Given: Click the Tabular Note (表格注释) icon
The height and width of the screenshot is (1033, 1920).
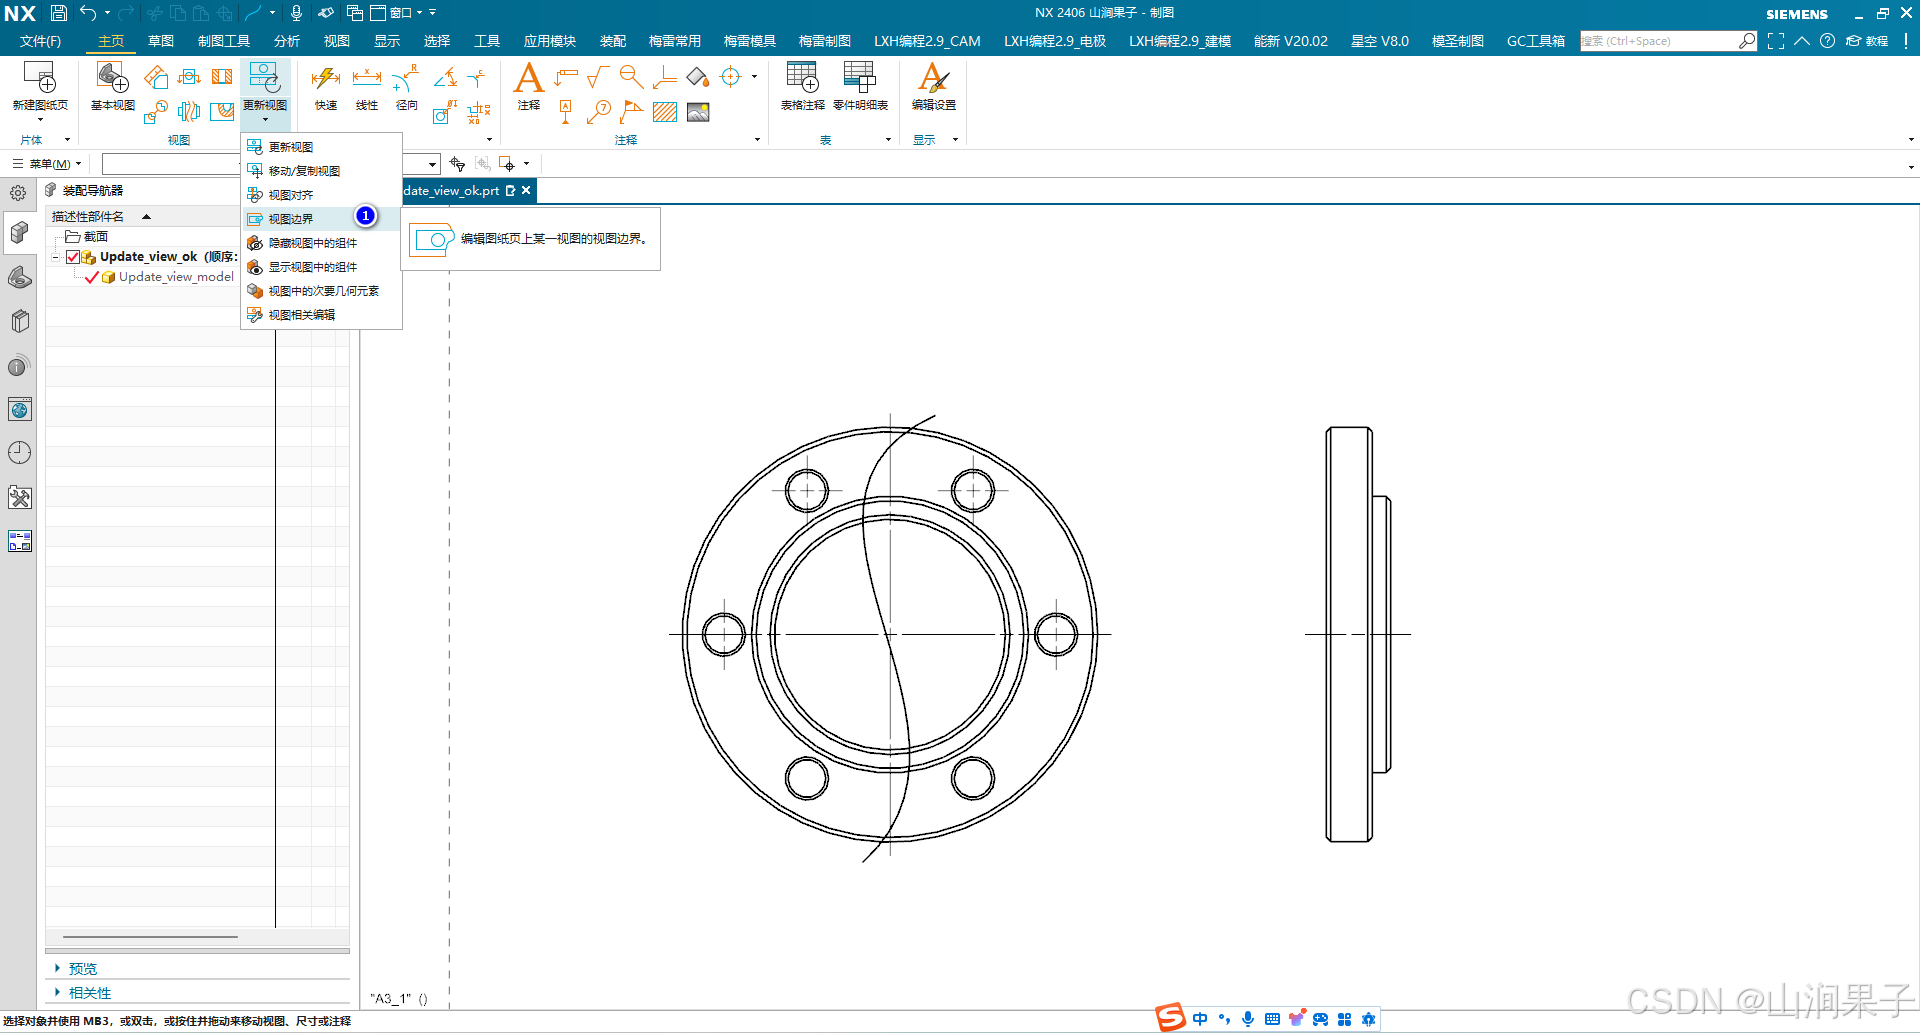Looking at the screenshot, I should [x=802, y=77].
